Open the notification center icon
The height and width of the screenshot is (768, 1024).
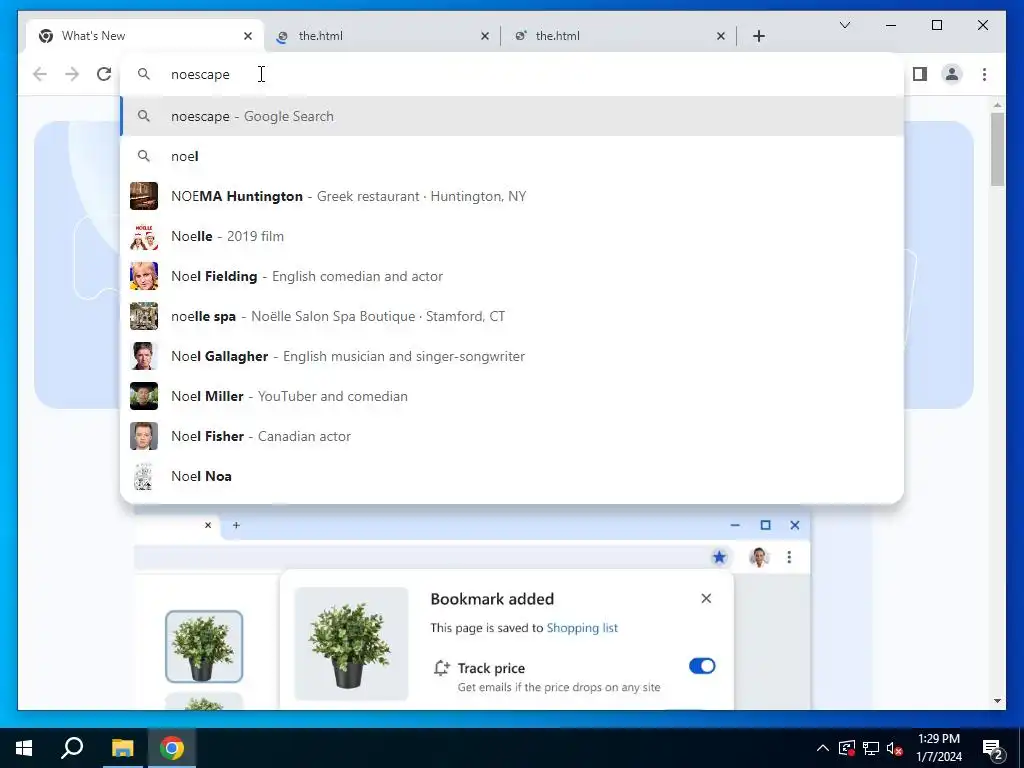point(993,748)
